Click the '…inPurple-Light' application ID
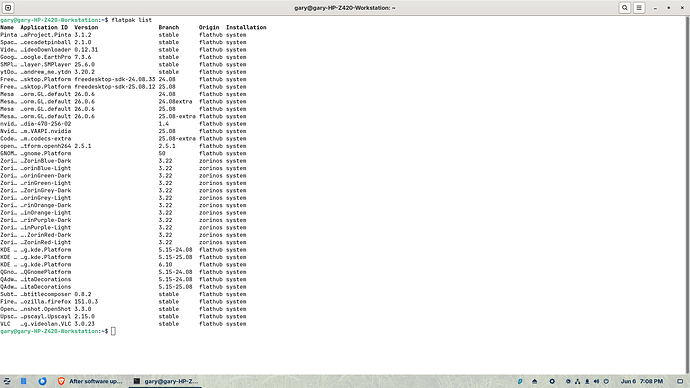Screen dimensions: 690x388 pos(45,227)
